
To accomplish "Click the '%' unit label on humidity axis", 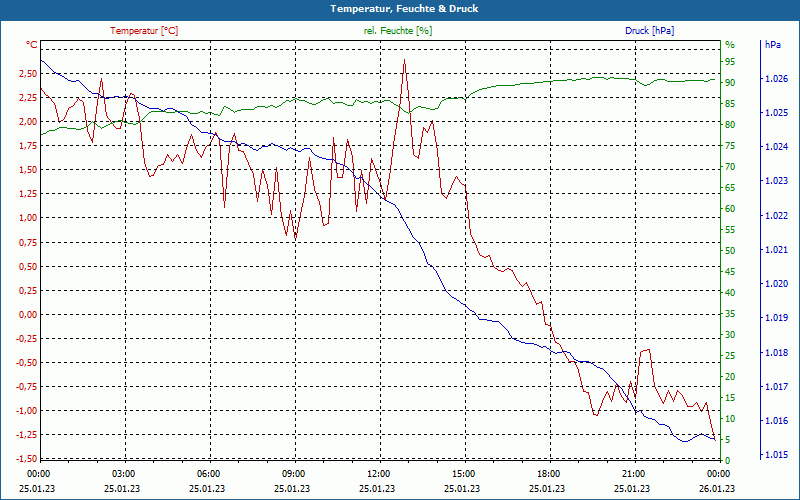I will (x=730, y=45).
